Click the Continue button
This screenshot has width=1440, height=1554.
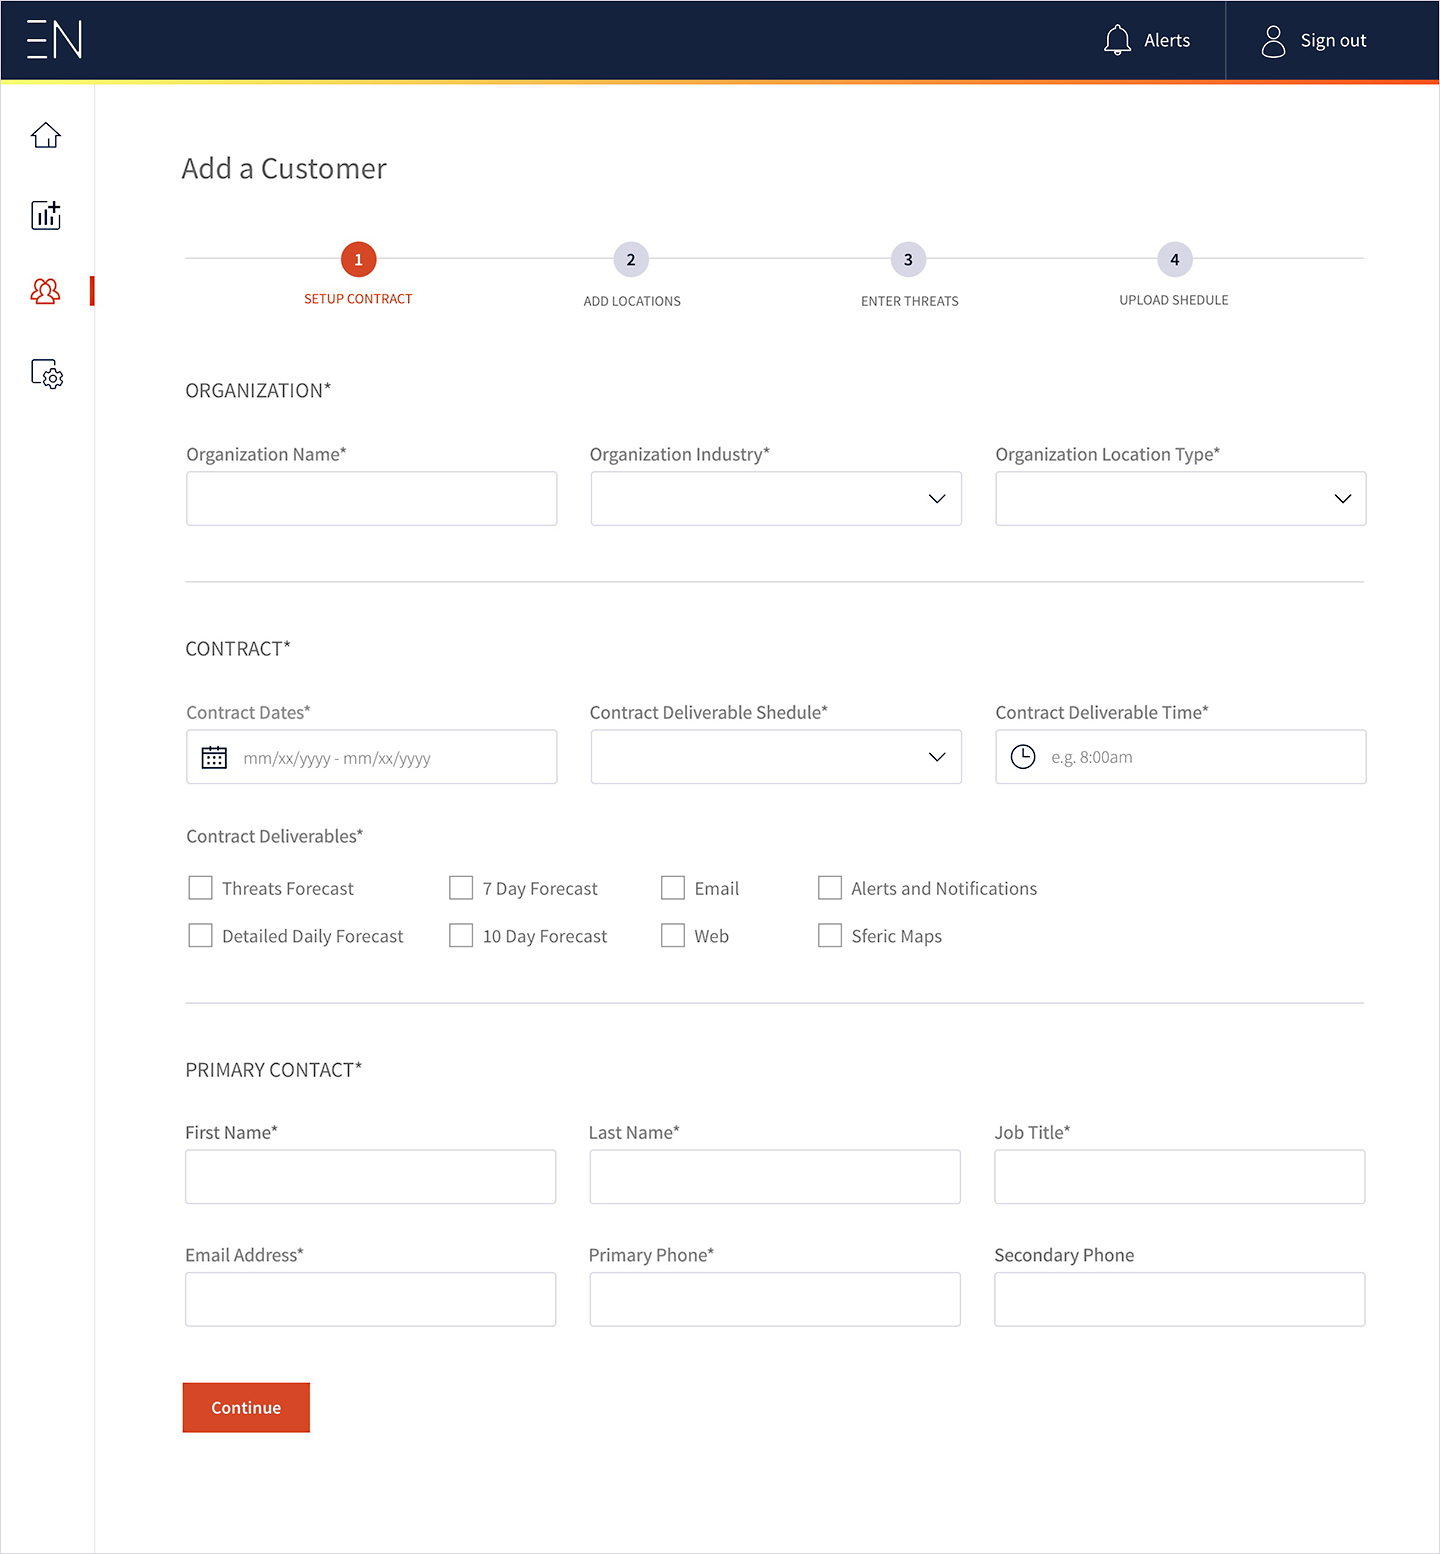246,1407
